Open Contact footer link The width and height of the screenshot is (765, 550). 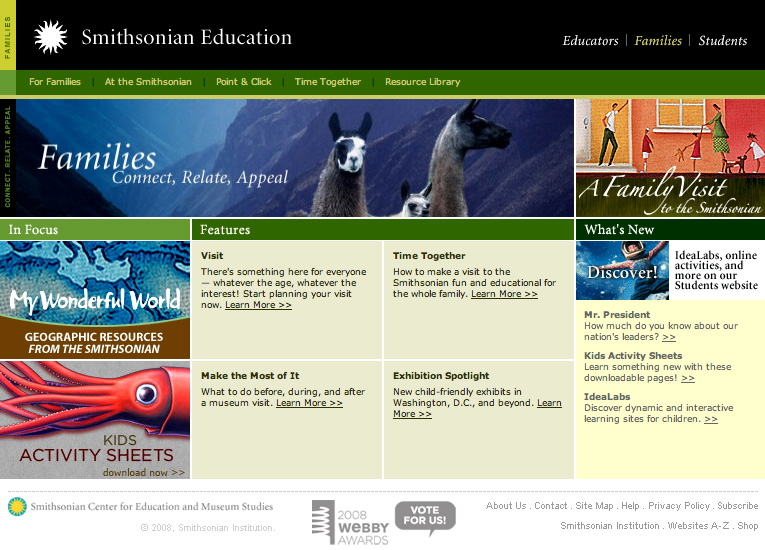[x=550, y=506]
